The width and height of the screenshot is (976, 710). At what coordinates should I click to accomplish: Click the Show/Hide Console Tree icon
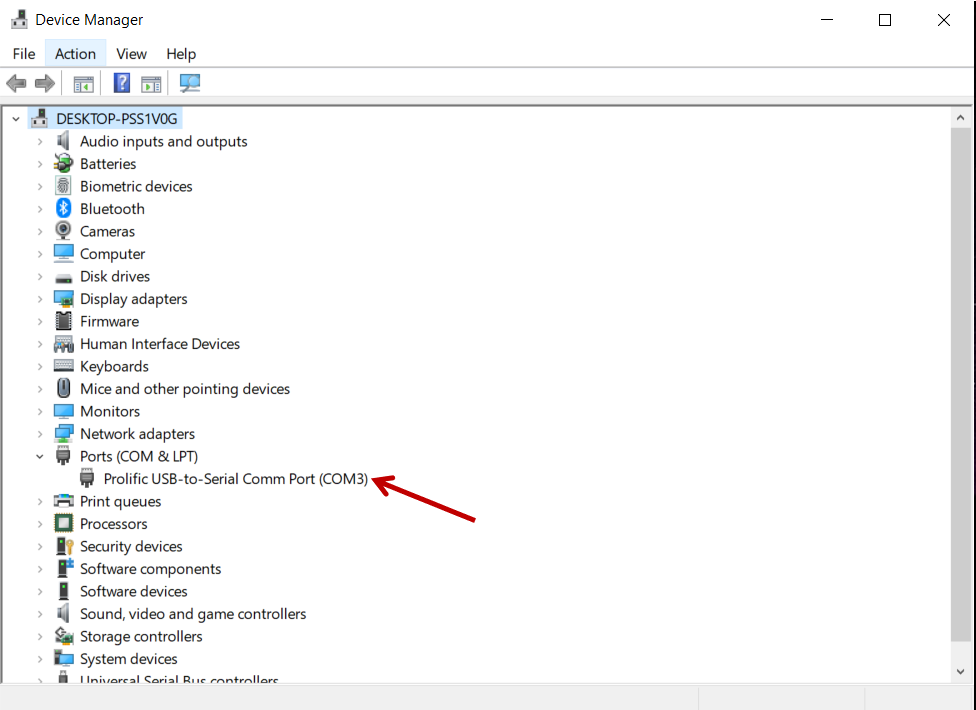tap(84, 83)
